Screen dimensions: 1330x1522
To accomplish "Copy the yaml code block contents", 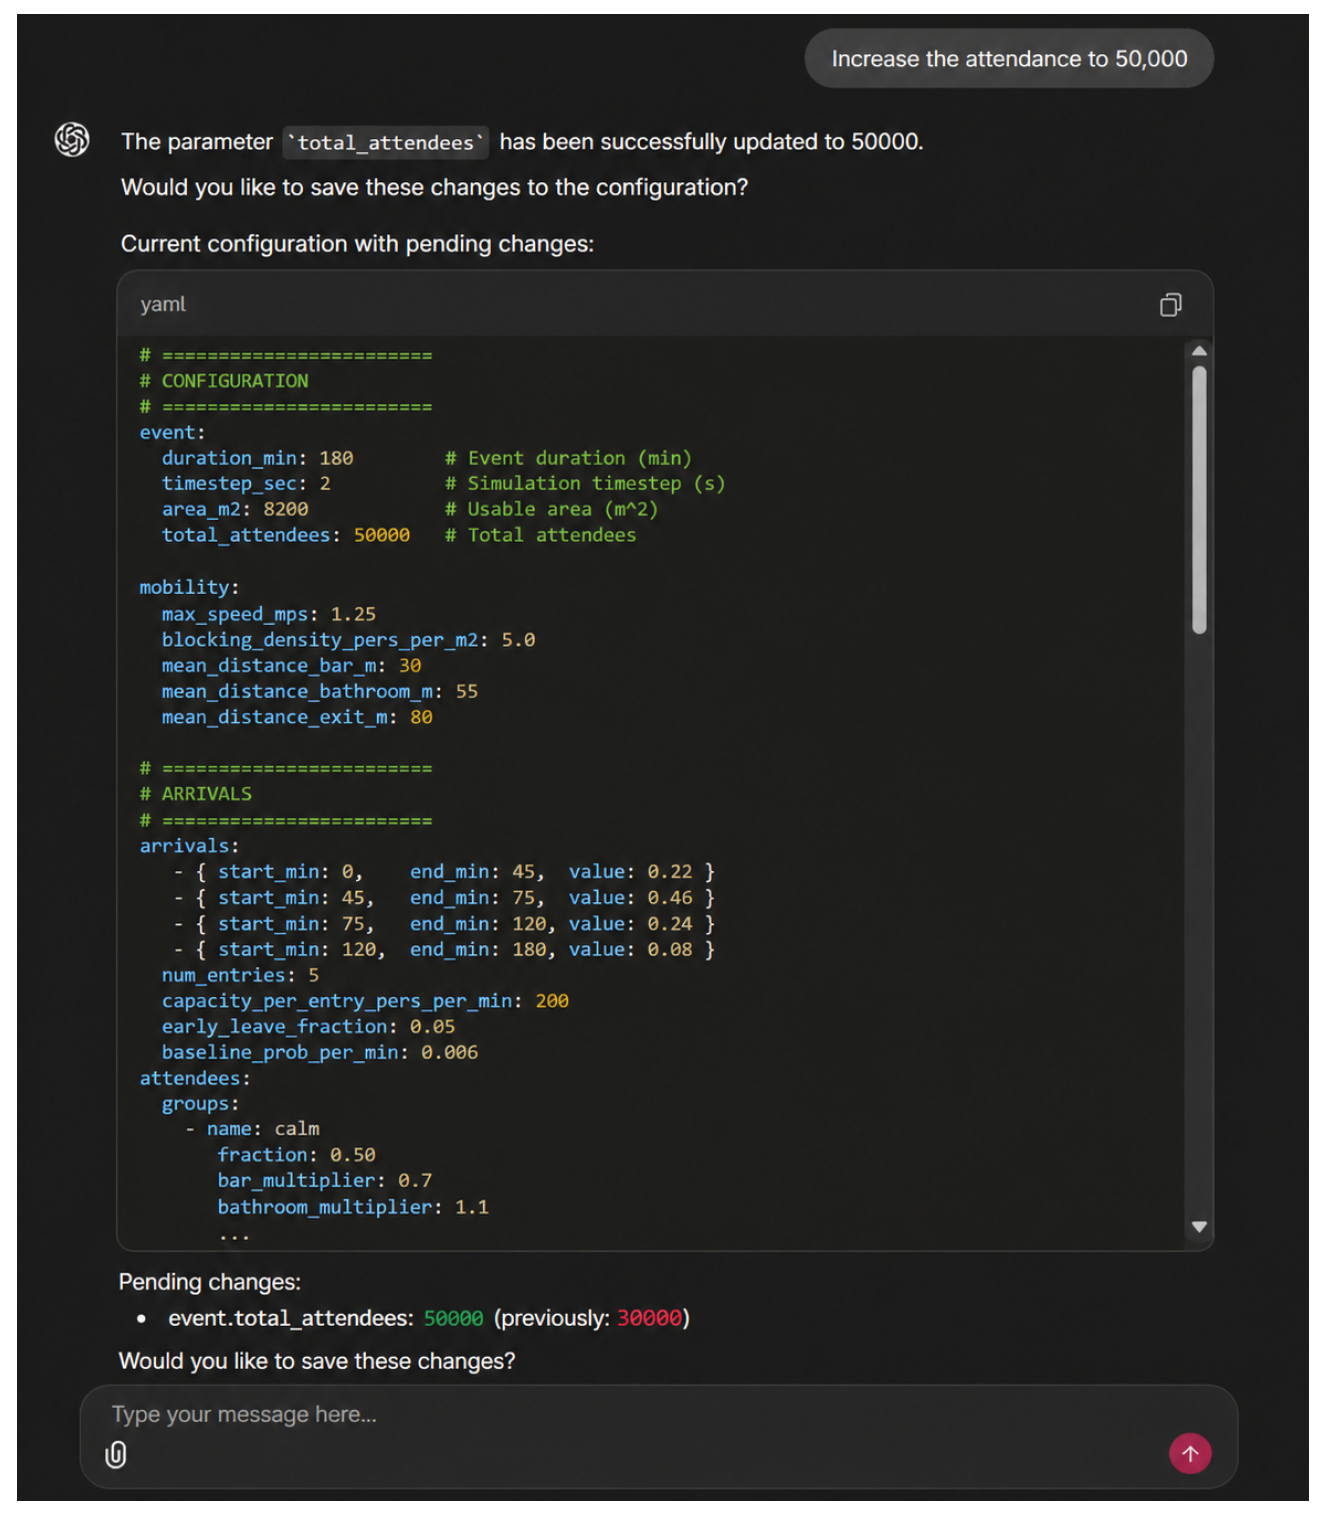I will coord(1170,305).
